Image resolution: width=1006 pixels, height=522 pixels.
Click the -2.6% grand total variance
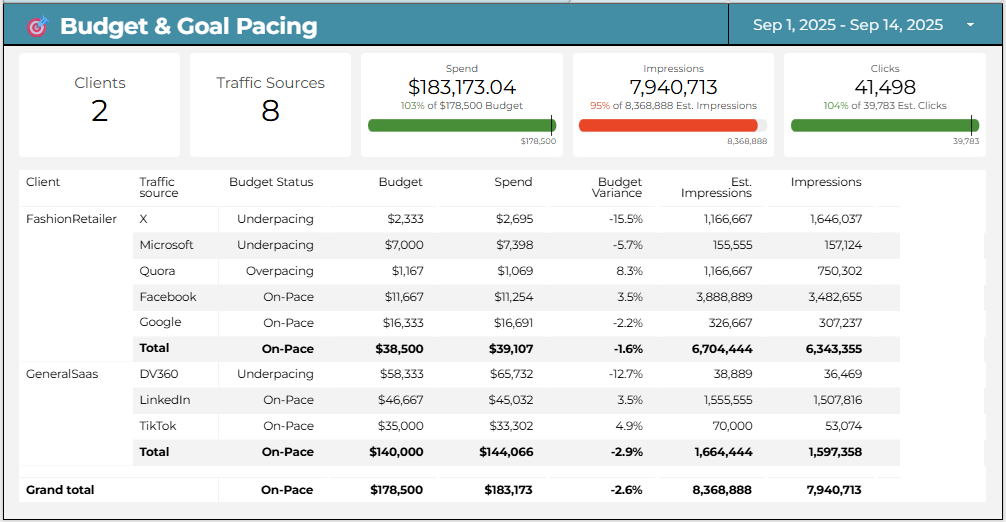(x=626, y=490)
